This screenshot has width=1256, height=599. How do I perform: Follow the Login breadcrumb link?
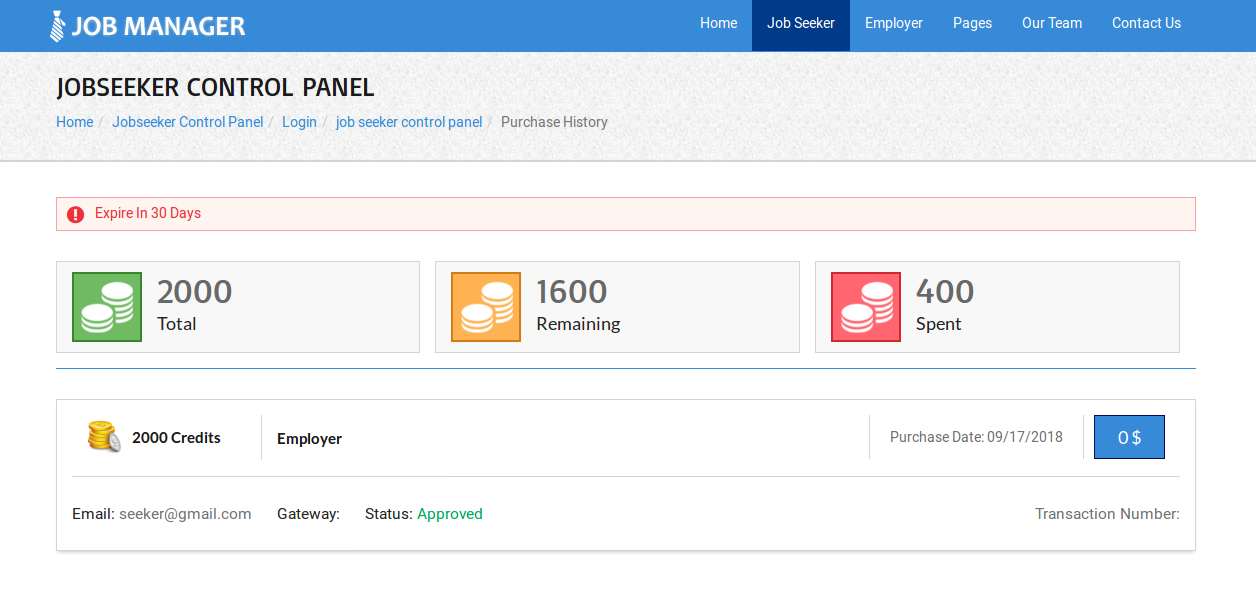point(299,122)
